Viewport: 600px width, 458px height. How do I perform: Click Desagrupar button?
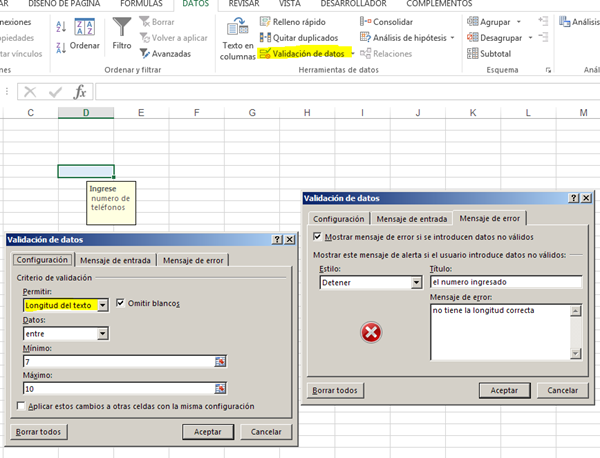click(x=494, y=38)
